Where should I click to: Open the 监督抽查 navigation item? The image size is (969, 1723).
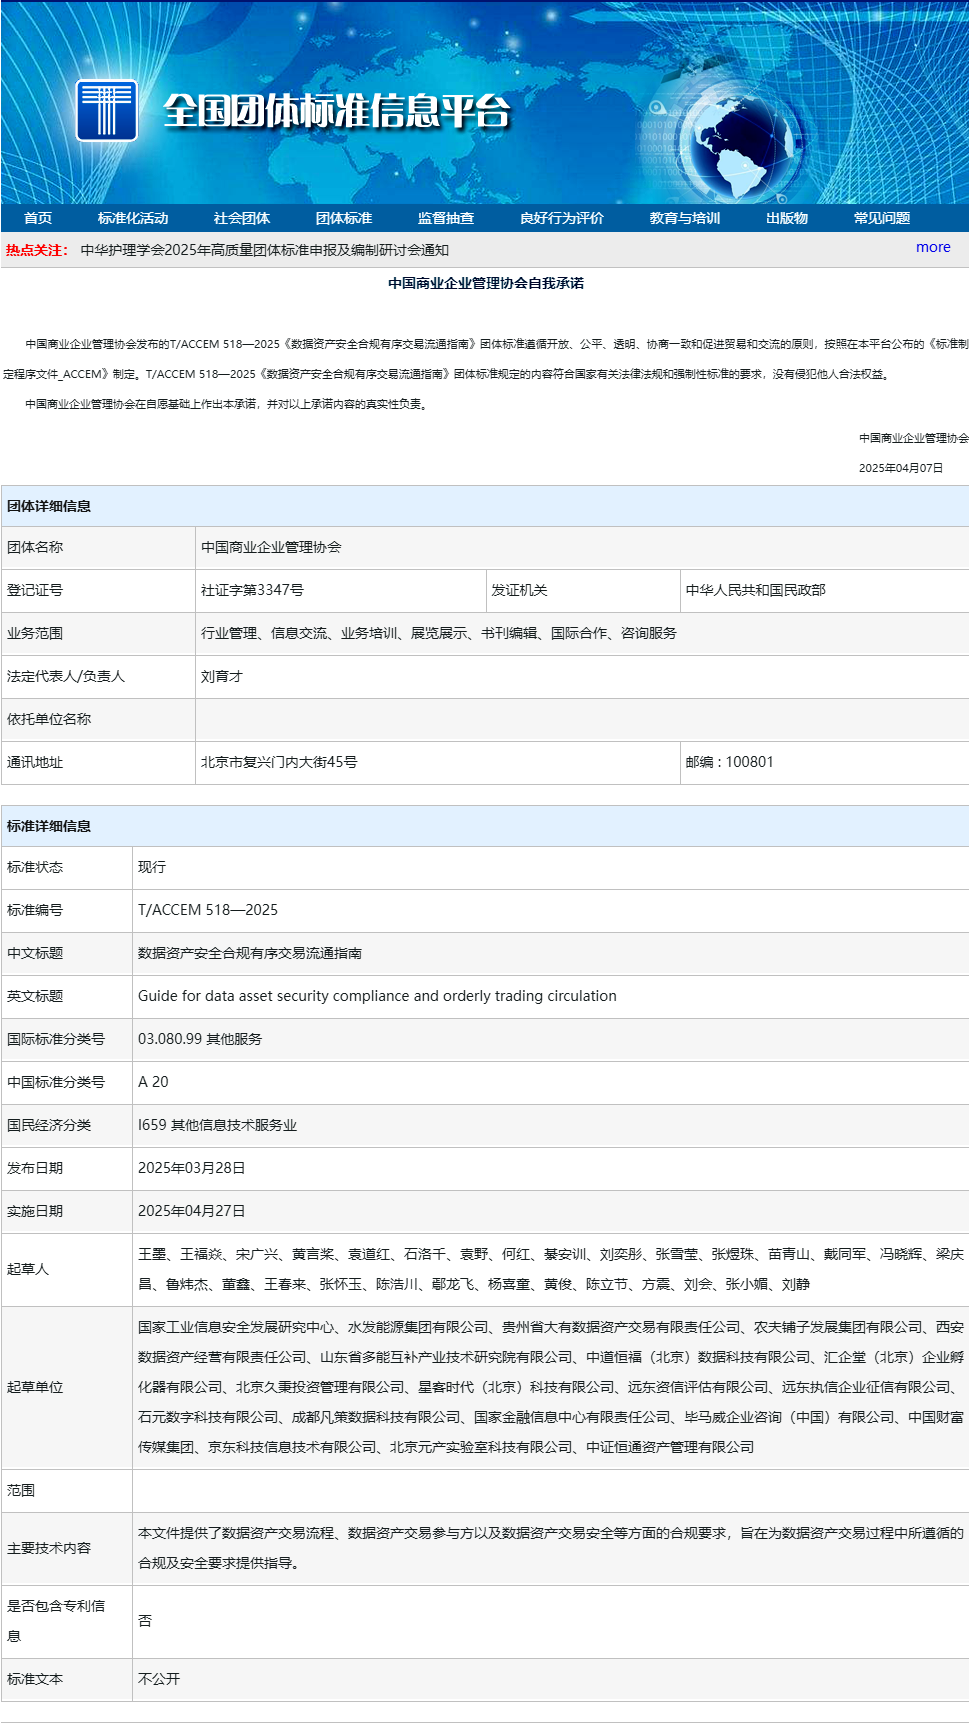point(446,218)
